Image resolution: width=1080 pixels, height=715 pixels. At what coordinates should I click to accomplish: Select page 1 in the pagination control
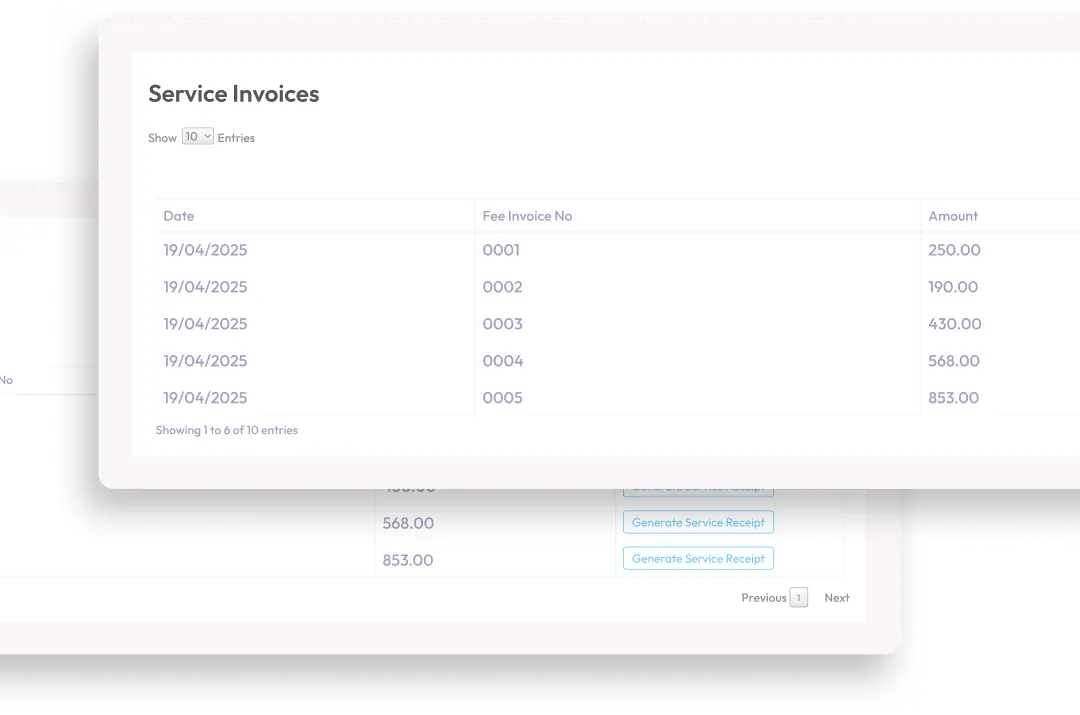799,597
